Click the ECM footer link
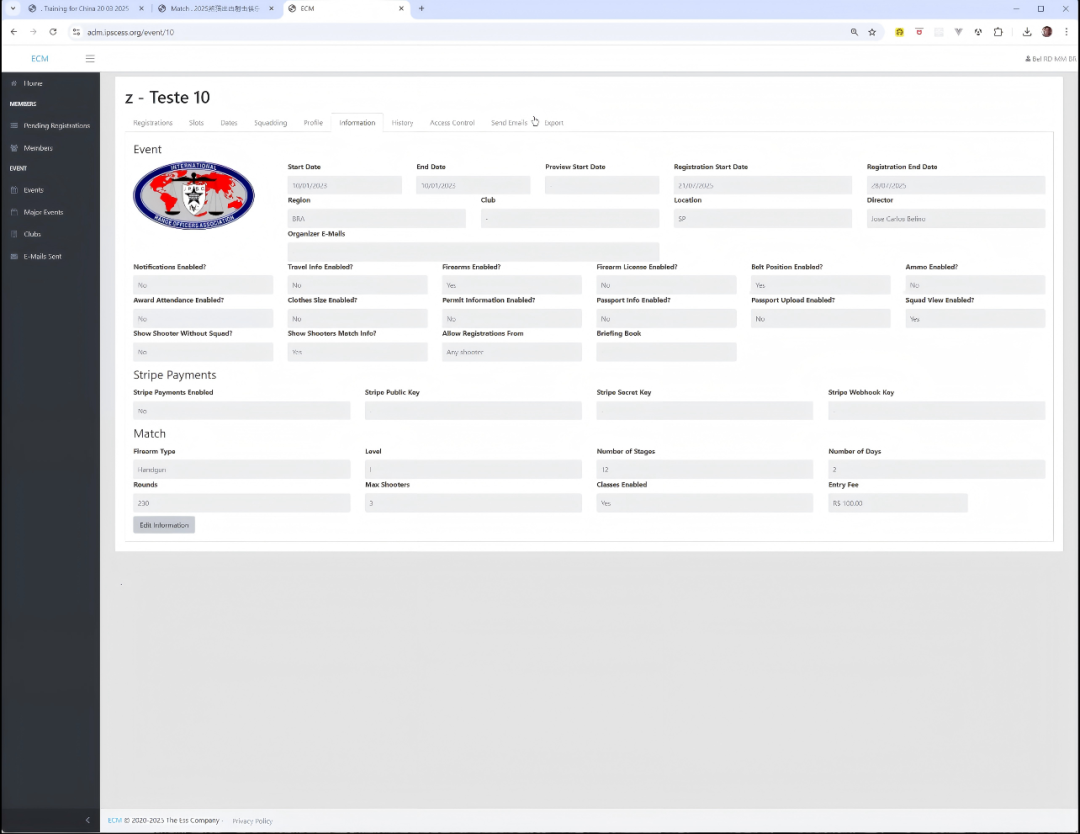The image size is (1080, 834). pos(114,821)
